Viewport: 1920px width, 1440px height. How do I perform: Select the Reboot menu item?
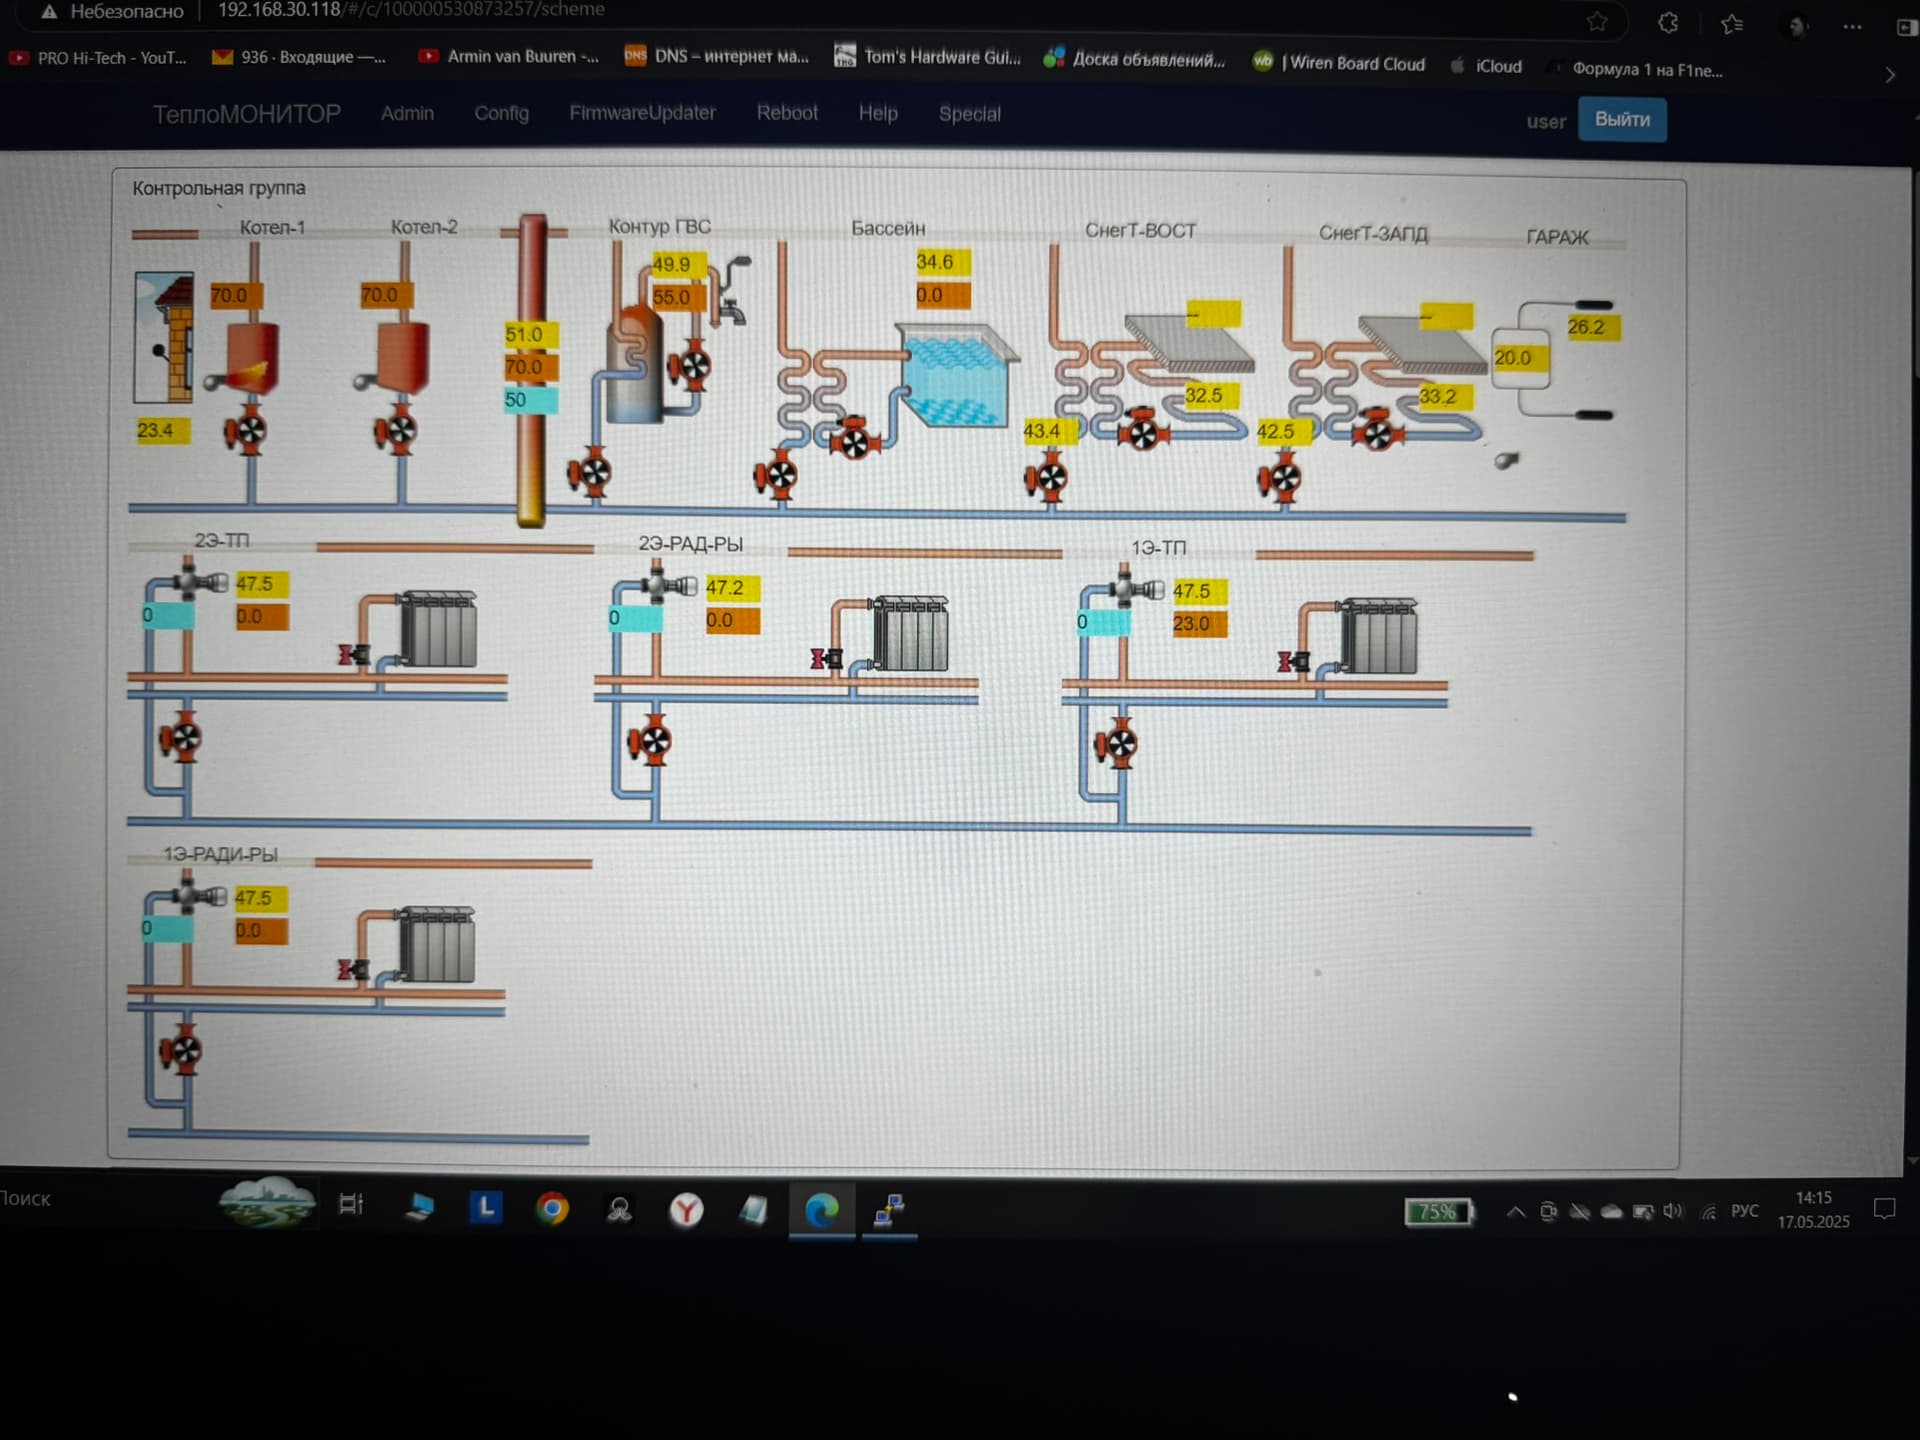787,113
